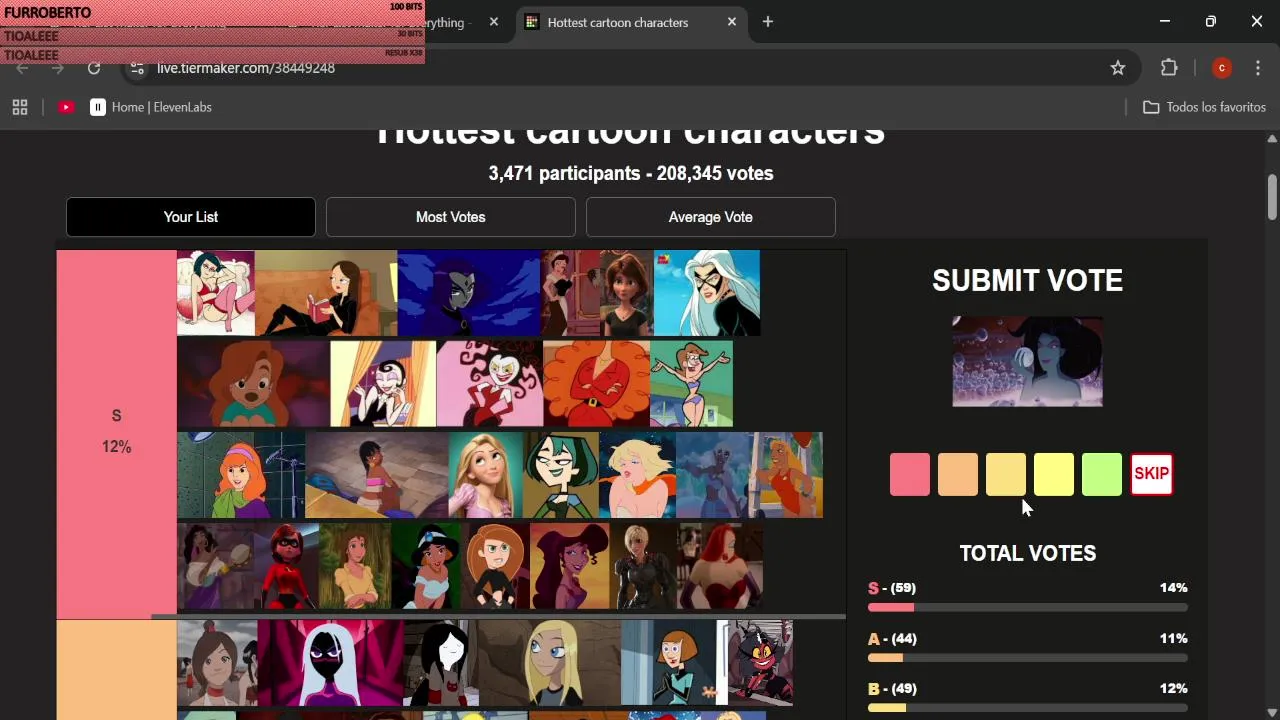
Task: Click the scroll down arrow of the page
Action: tap(1272, 711)
